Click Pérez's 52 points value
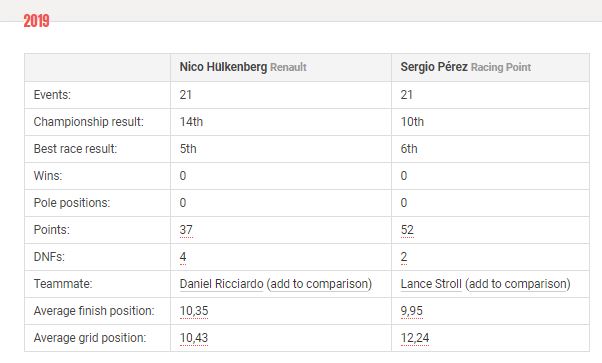The width and height of the screenshot is (602, 363). pos(407,230)
